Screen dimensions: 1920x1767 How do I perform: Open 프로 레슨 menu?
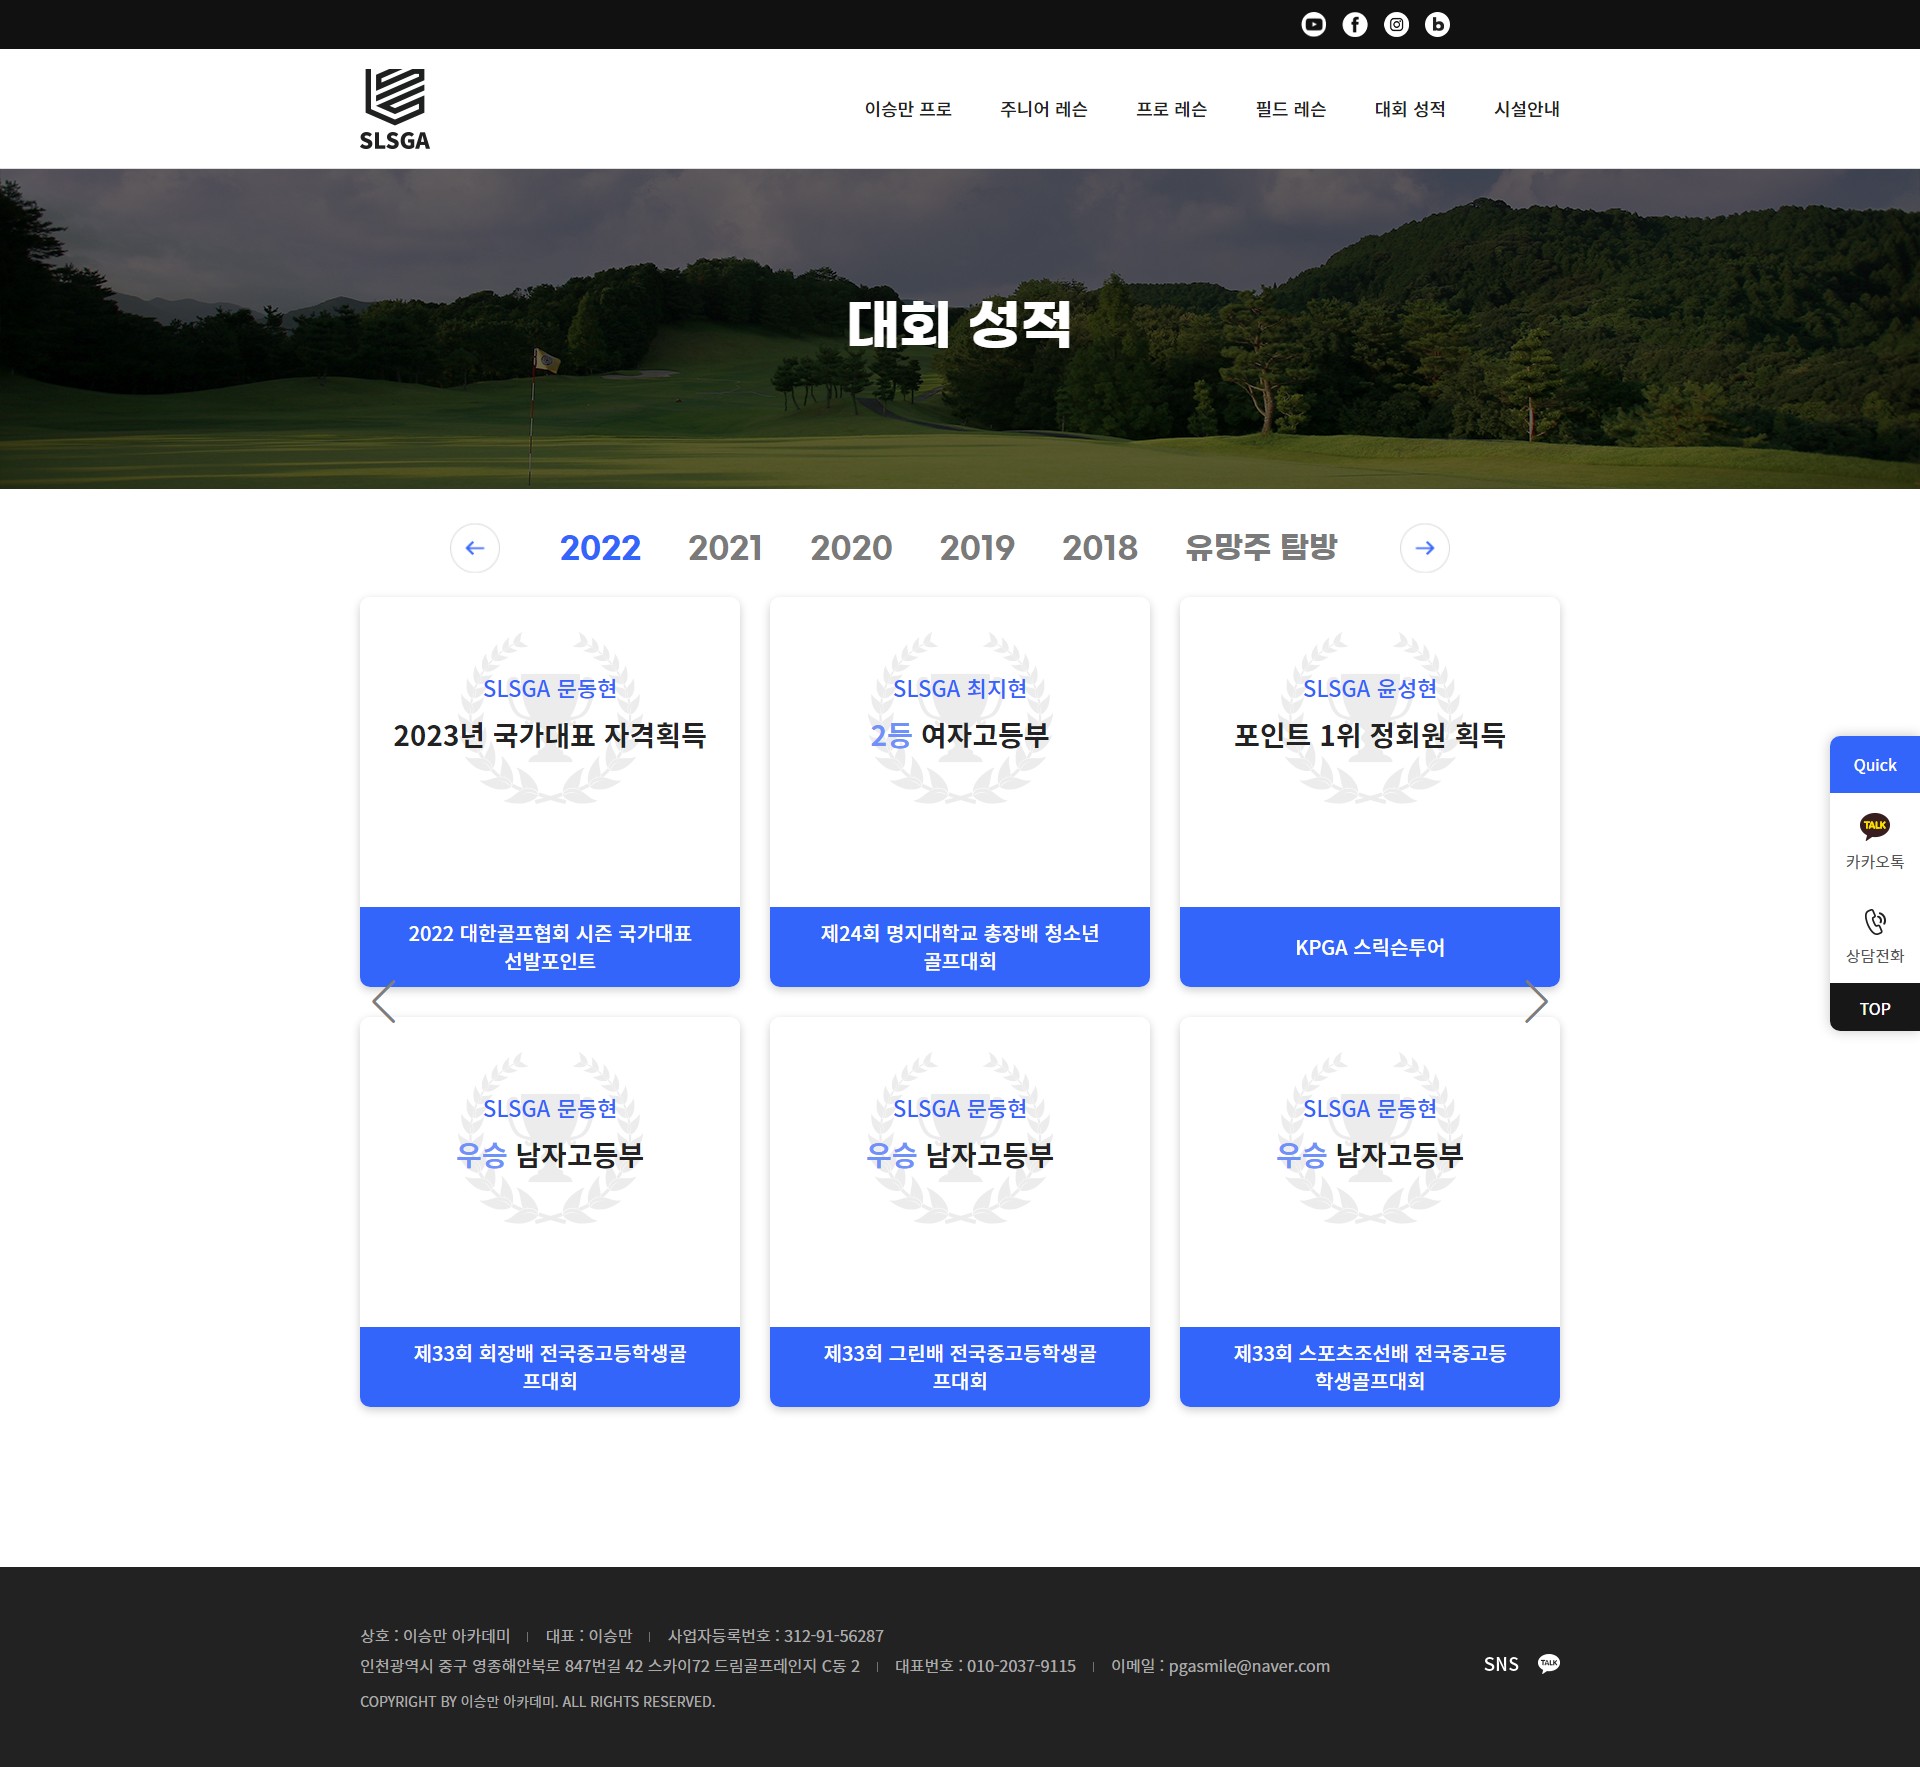[x=1171, y=109]
